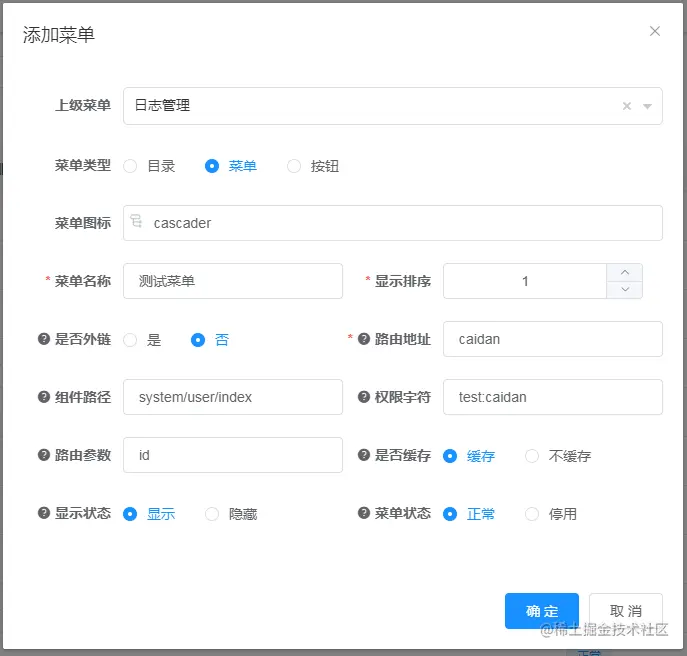This screenshot has width=687, height=656.
Task: Click the help icon next to 路由地址
Action: (364, 339)
